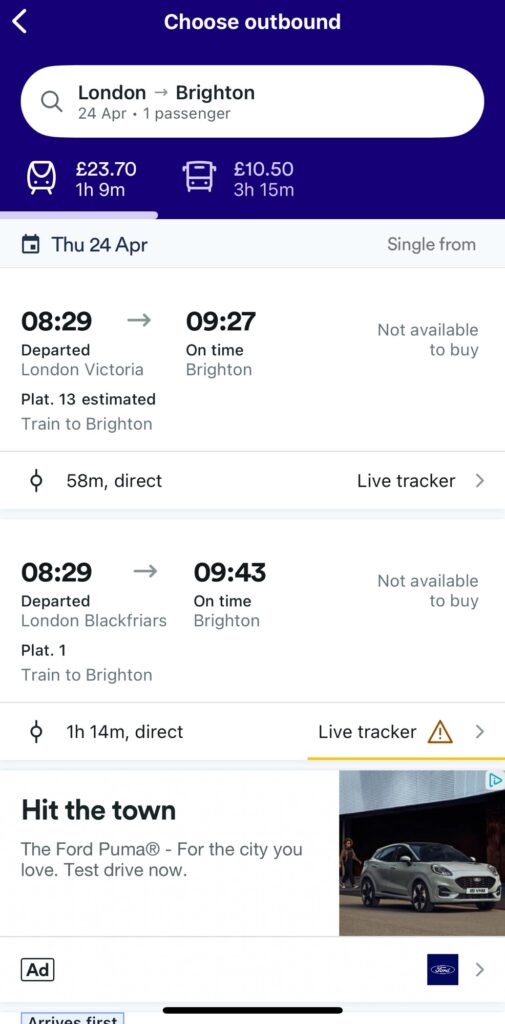Screen dimensions: 505x1024
Task: Tap the search magnifier icon
Action: (x=51, y=101)
